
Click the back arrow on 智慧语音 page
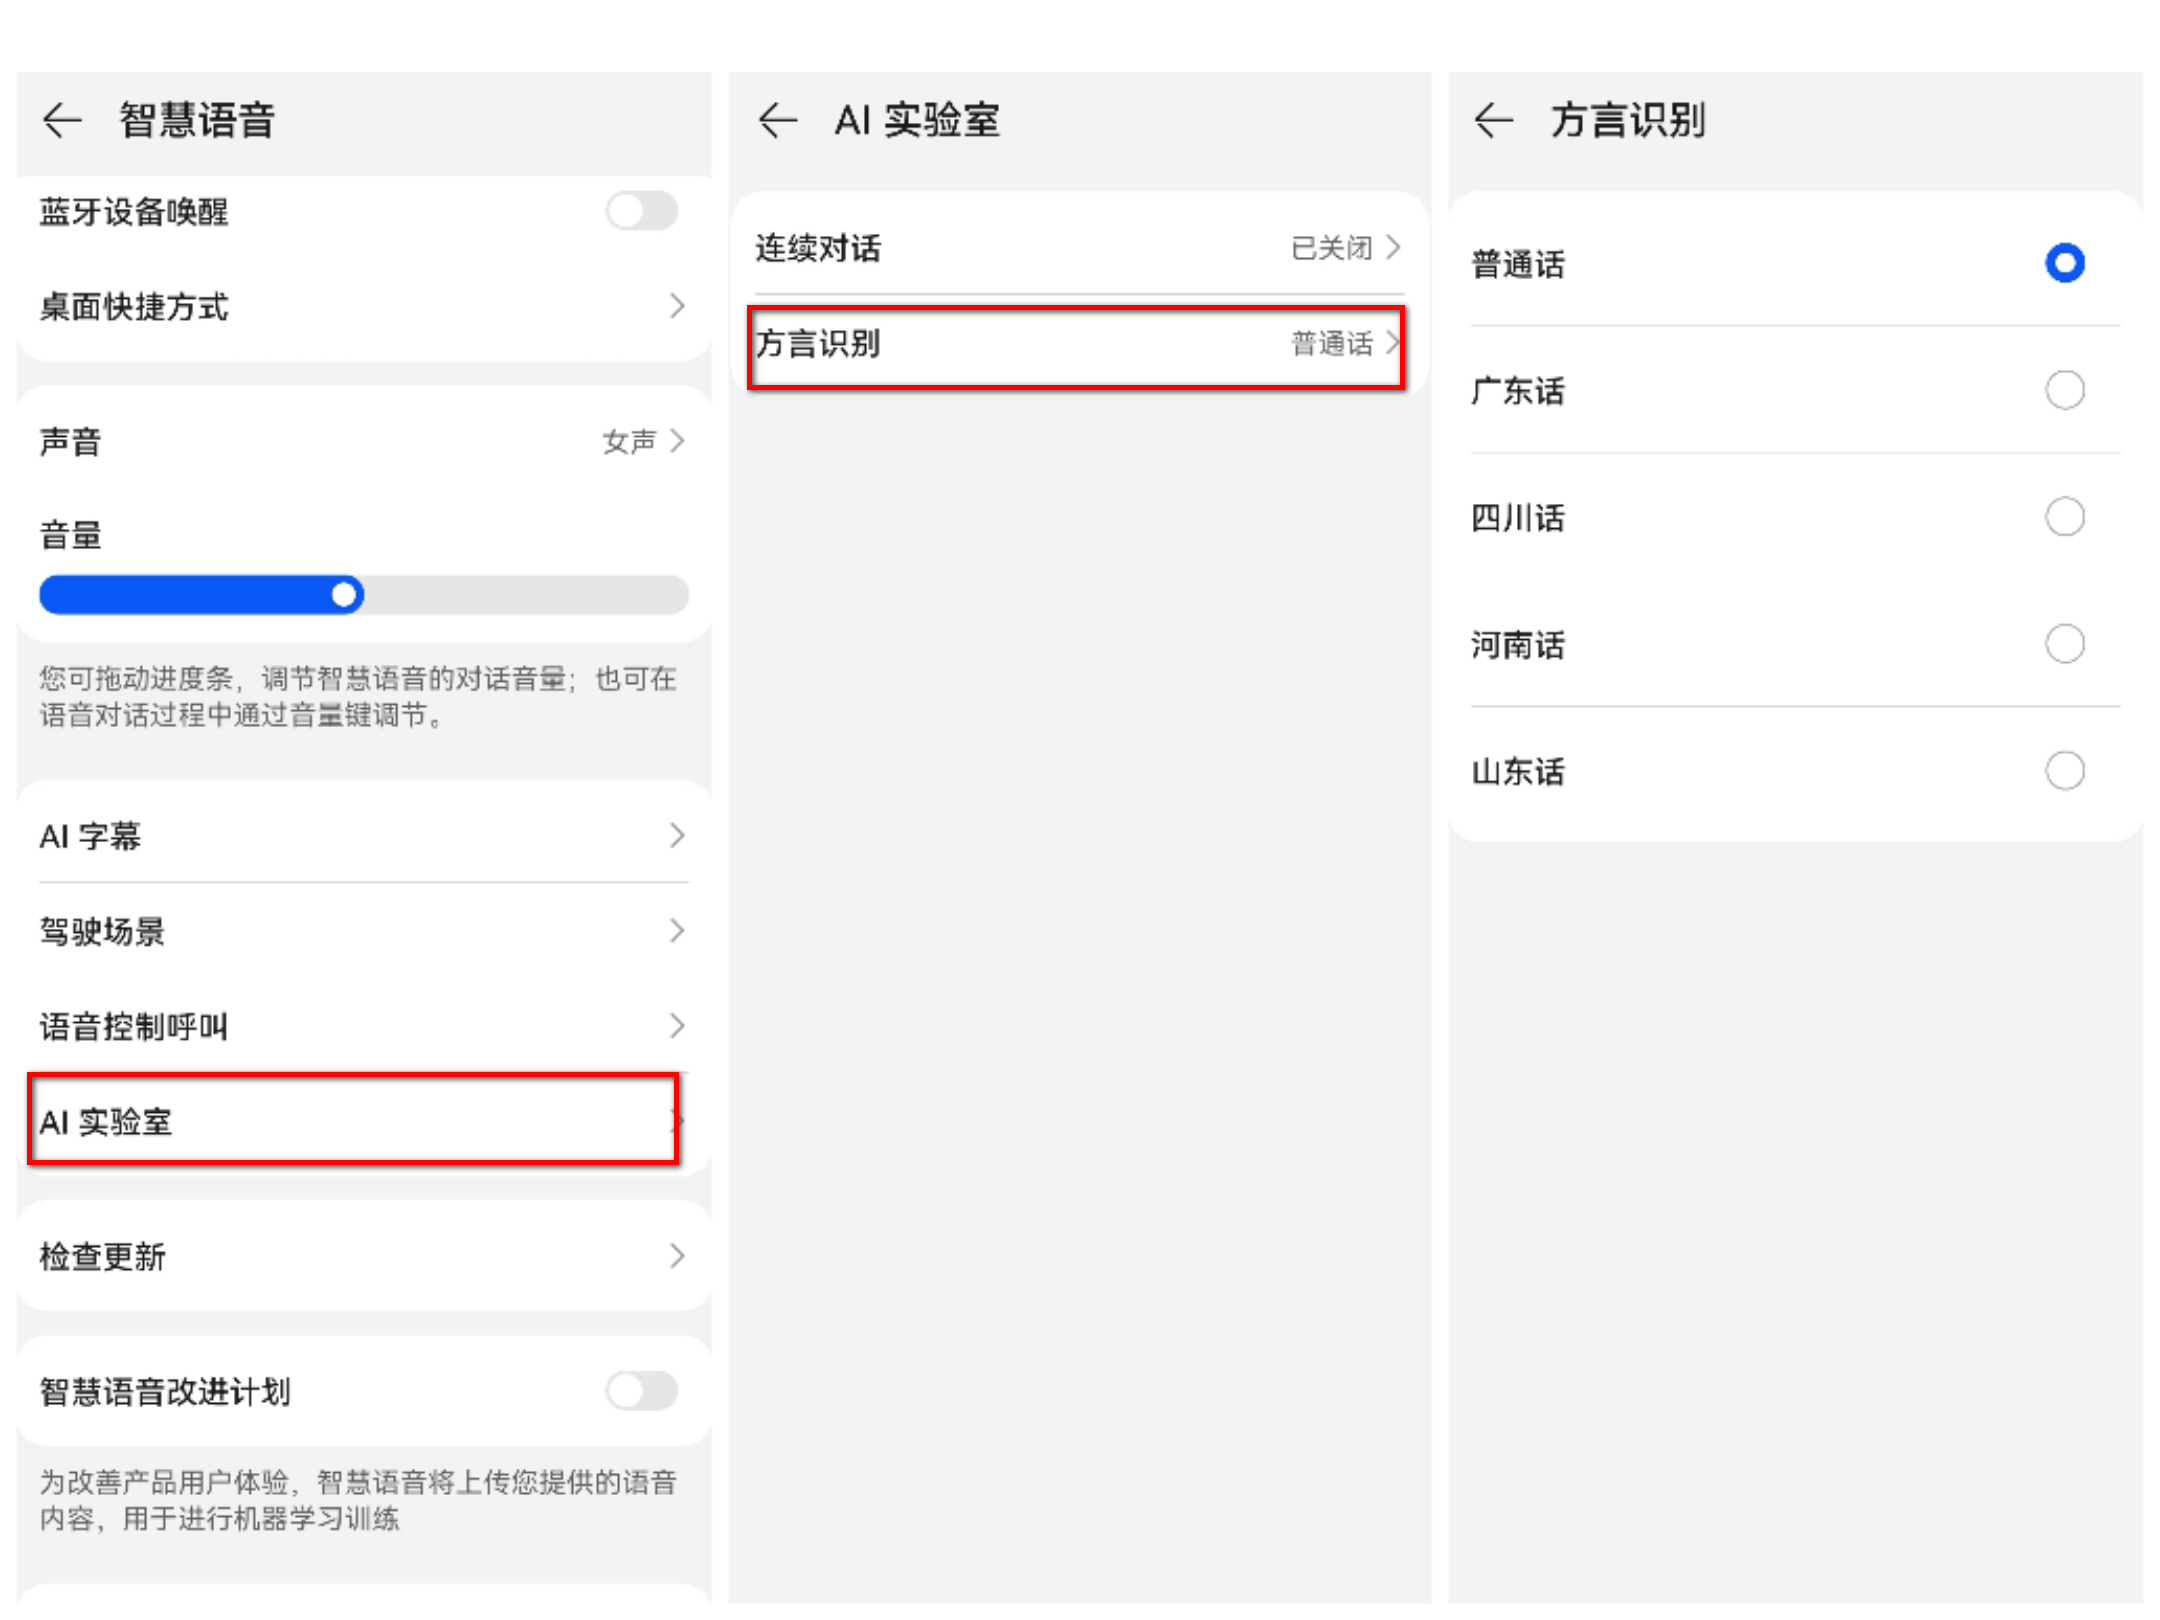pos(62,120)
